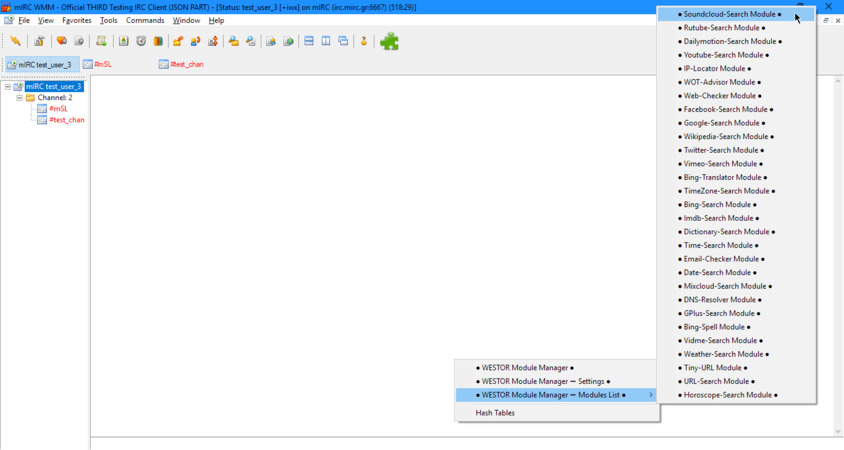844x450 pixels.
Task: Select Wikipedia-Search Module entry
Action: click(736, 137)
